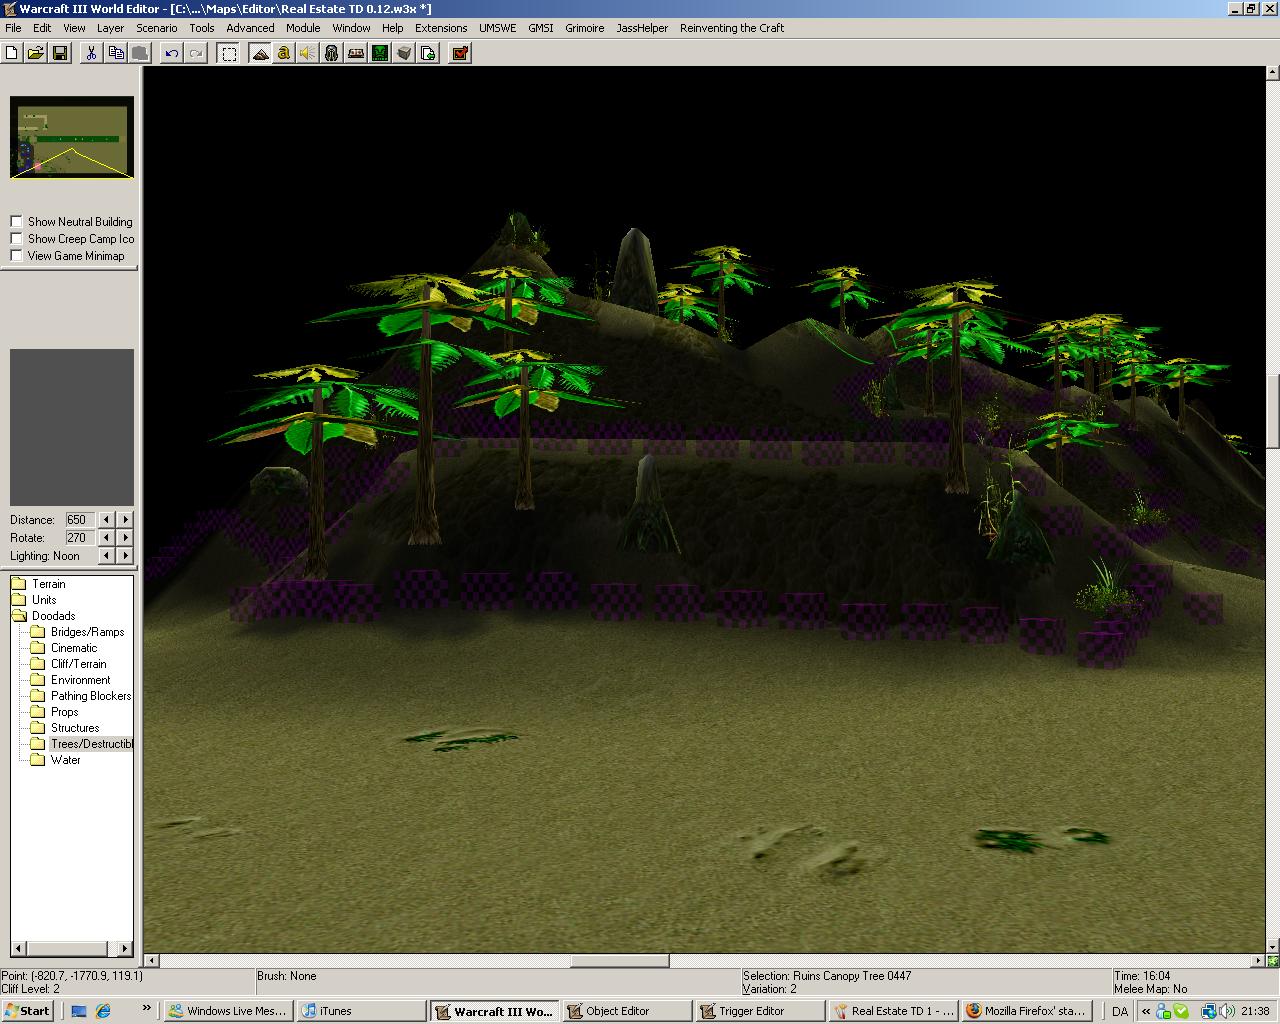Toggle Show Creep Camp Icons checkbox
The image size is (1280, 1024).
coord(16,239)
